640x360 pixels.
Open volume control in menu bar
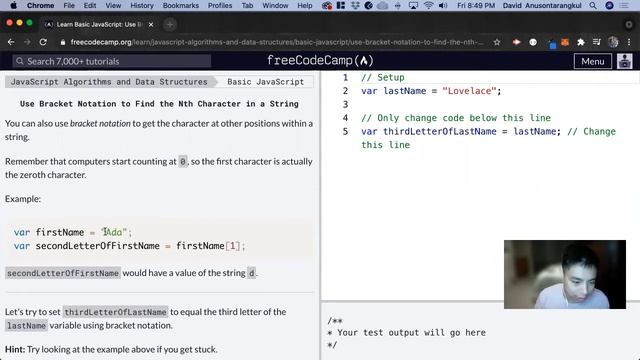click(443, 5)
